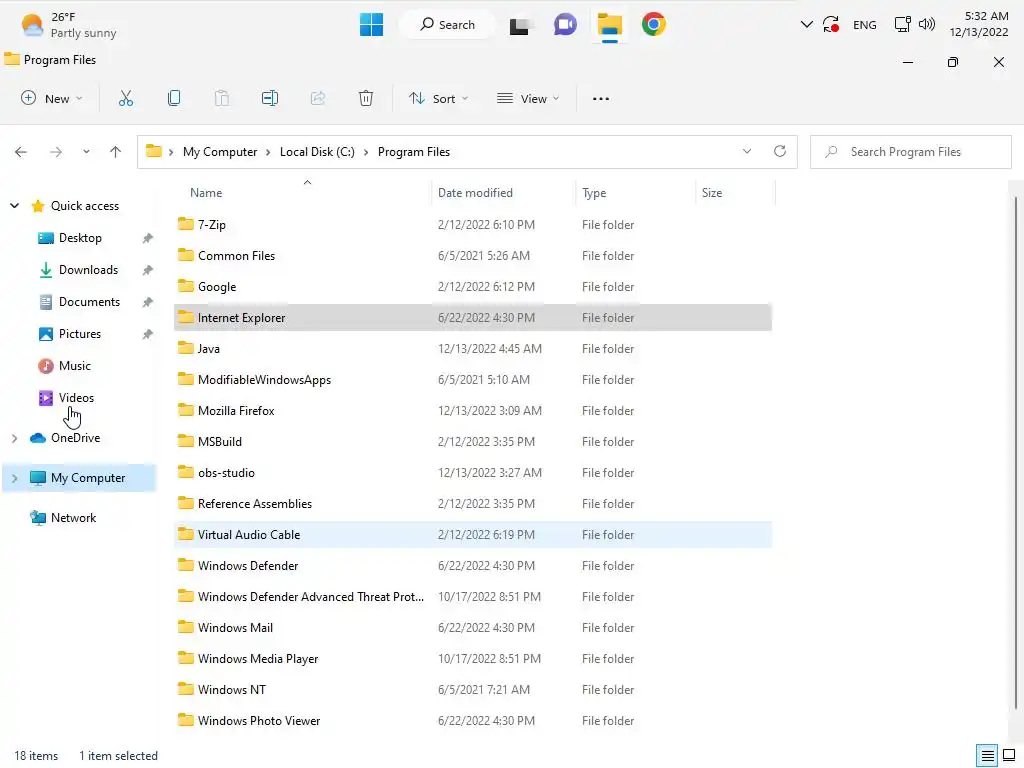Open the Chat app on taskbar
The image size is (1024, 768).
click(565, 25)
